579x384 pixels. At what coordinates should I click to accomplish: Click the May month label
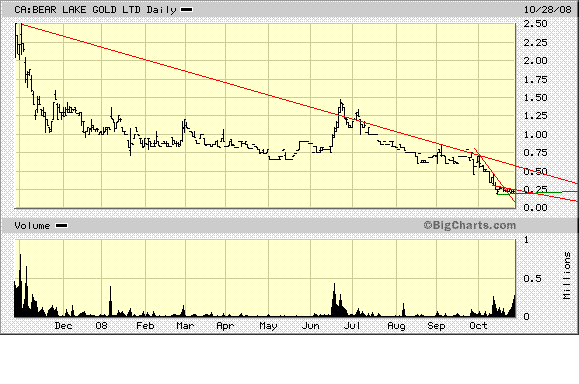[x=268, y=326]
